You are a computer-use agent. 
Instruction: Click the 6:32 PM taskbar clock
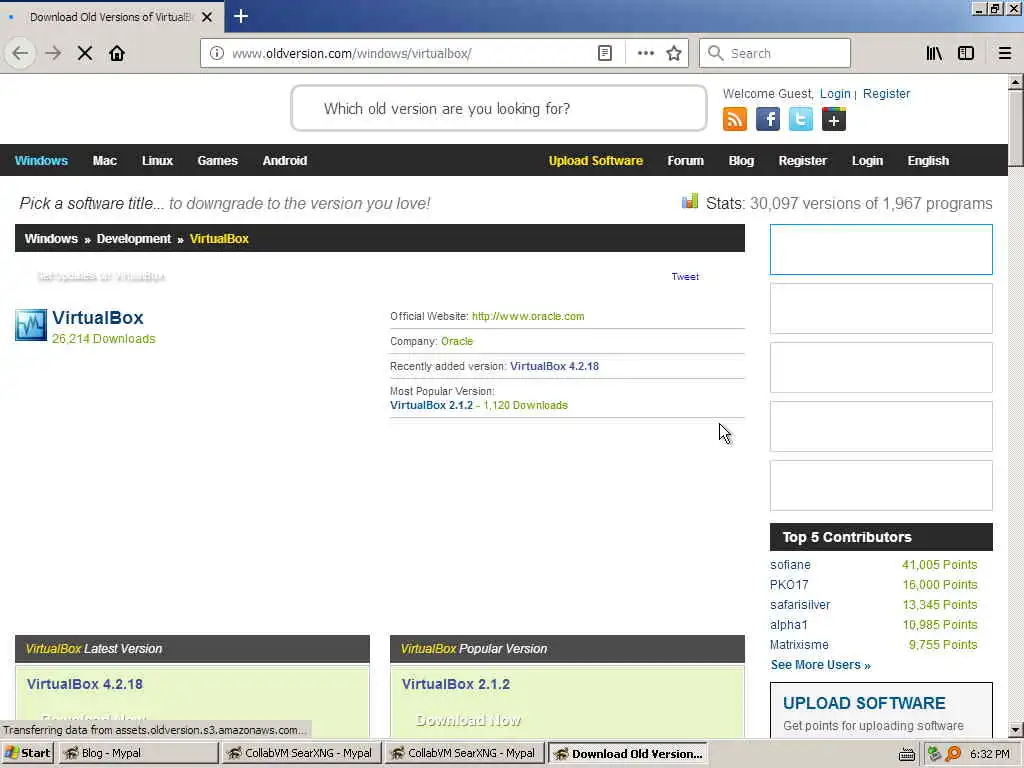pyautogui.click(x=990, y=754)
